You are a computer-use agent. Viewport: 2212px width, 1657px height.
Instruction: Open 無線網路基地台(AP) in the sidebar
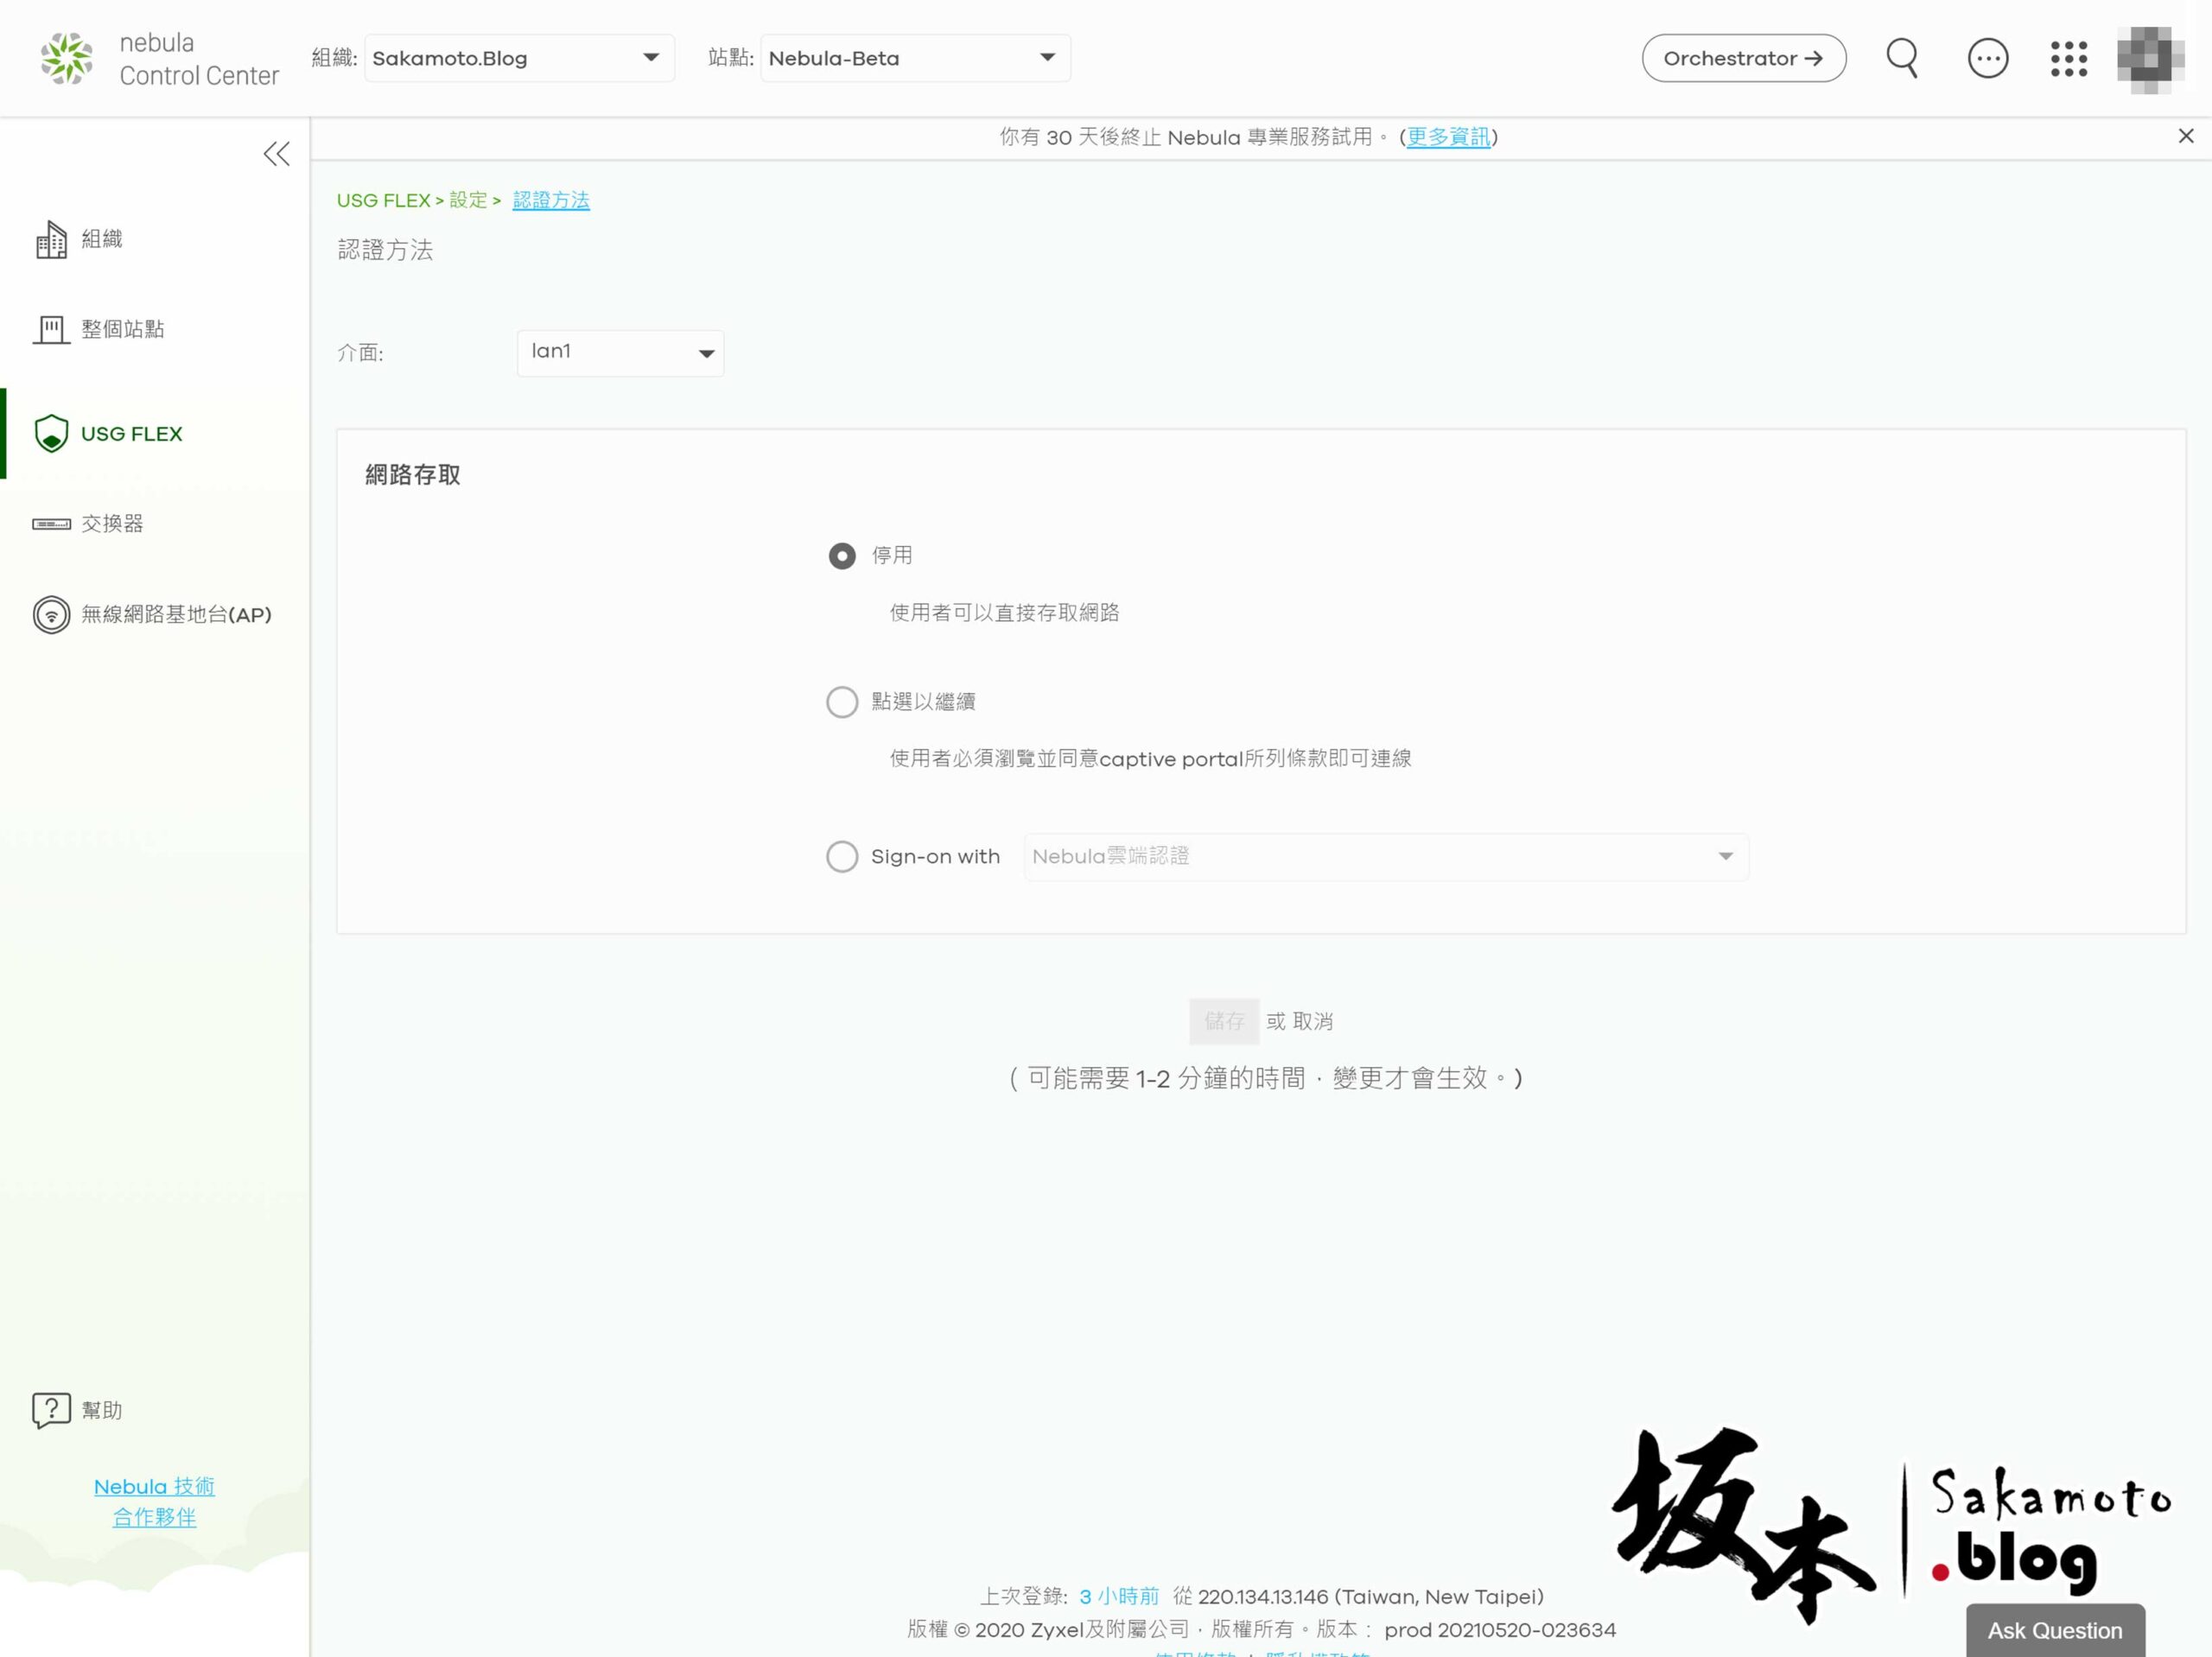(176, 615)
